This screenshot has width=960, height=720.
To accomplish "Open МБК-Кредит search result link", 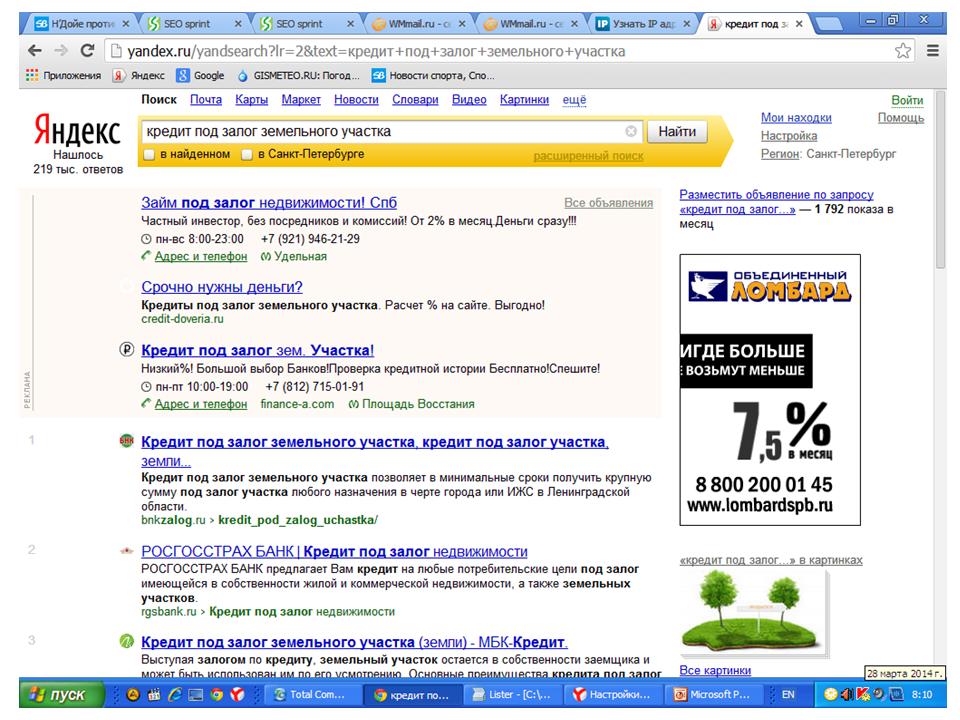I will [354, 642].
